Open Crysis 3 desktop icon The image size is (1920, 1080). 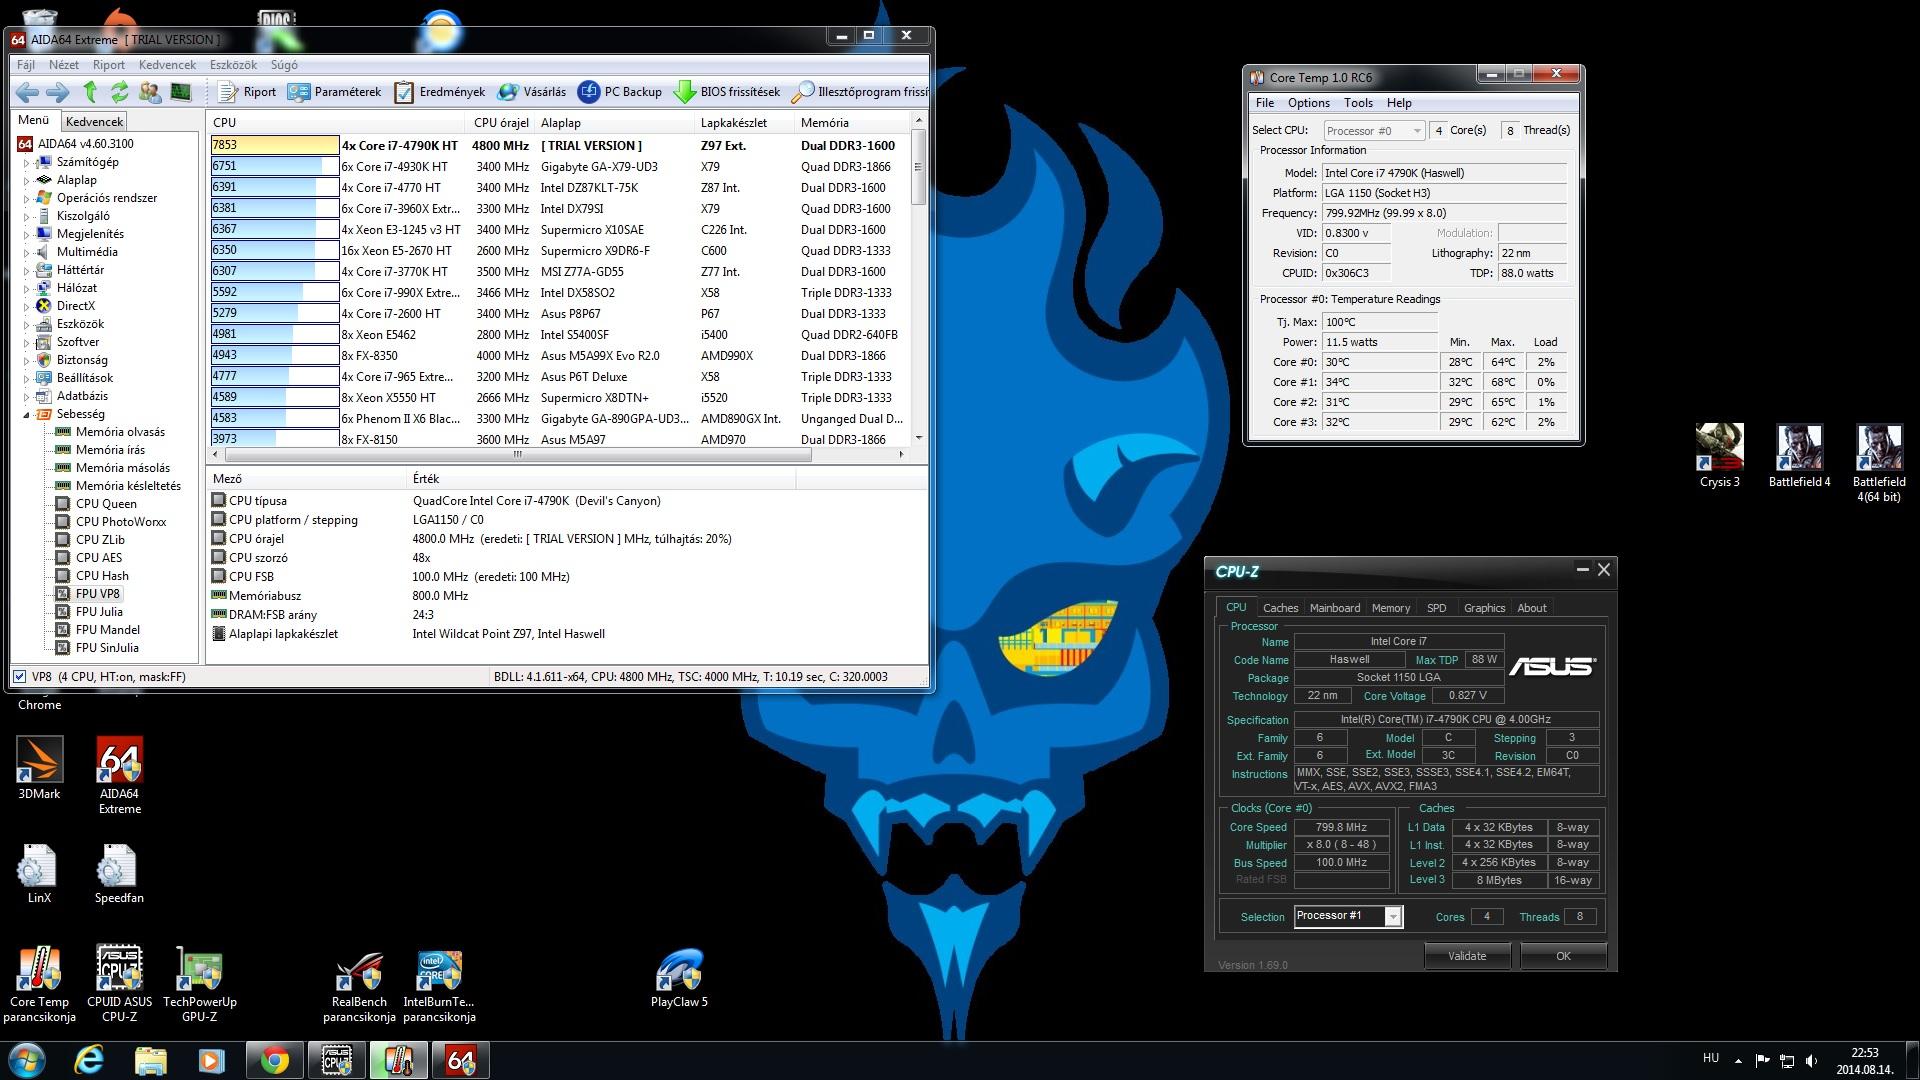coord(1719,456)
